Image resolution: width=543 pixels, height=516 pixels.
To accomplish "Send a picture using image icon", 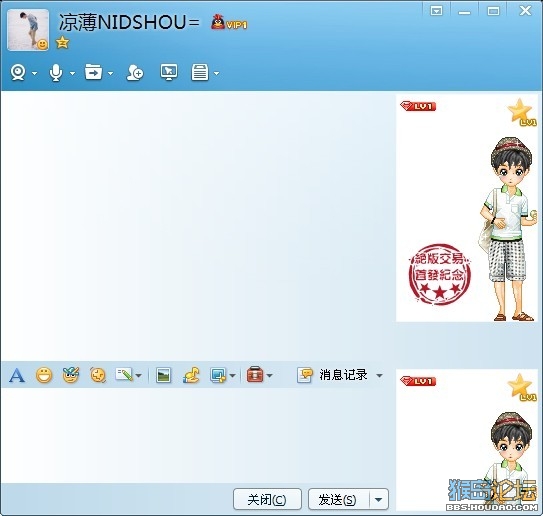I will point(163,375).
